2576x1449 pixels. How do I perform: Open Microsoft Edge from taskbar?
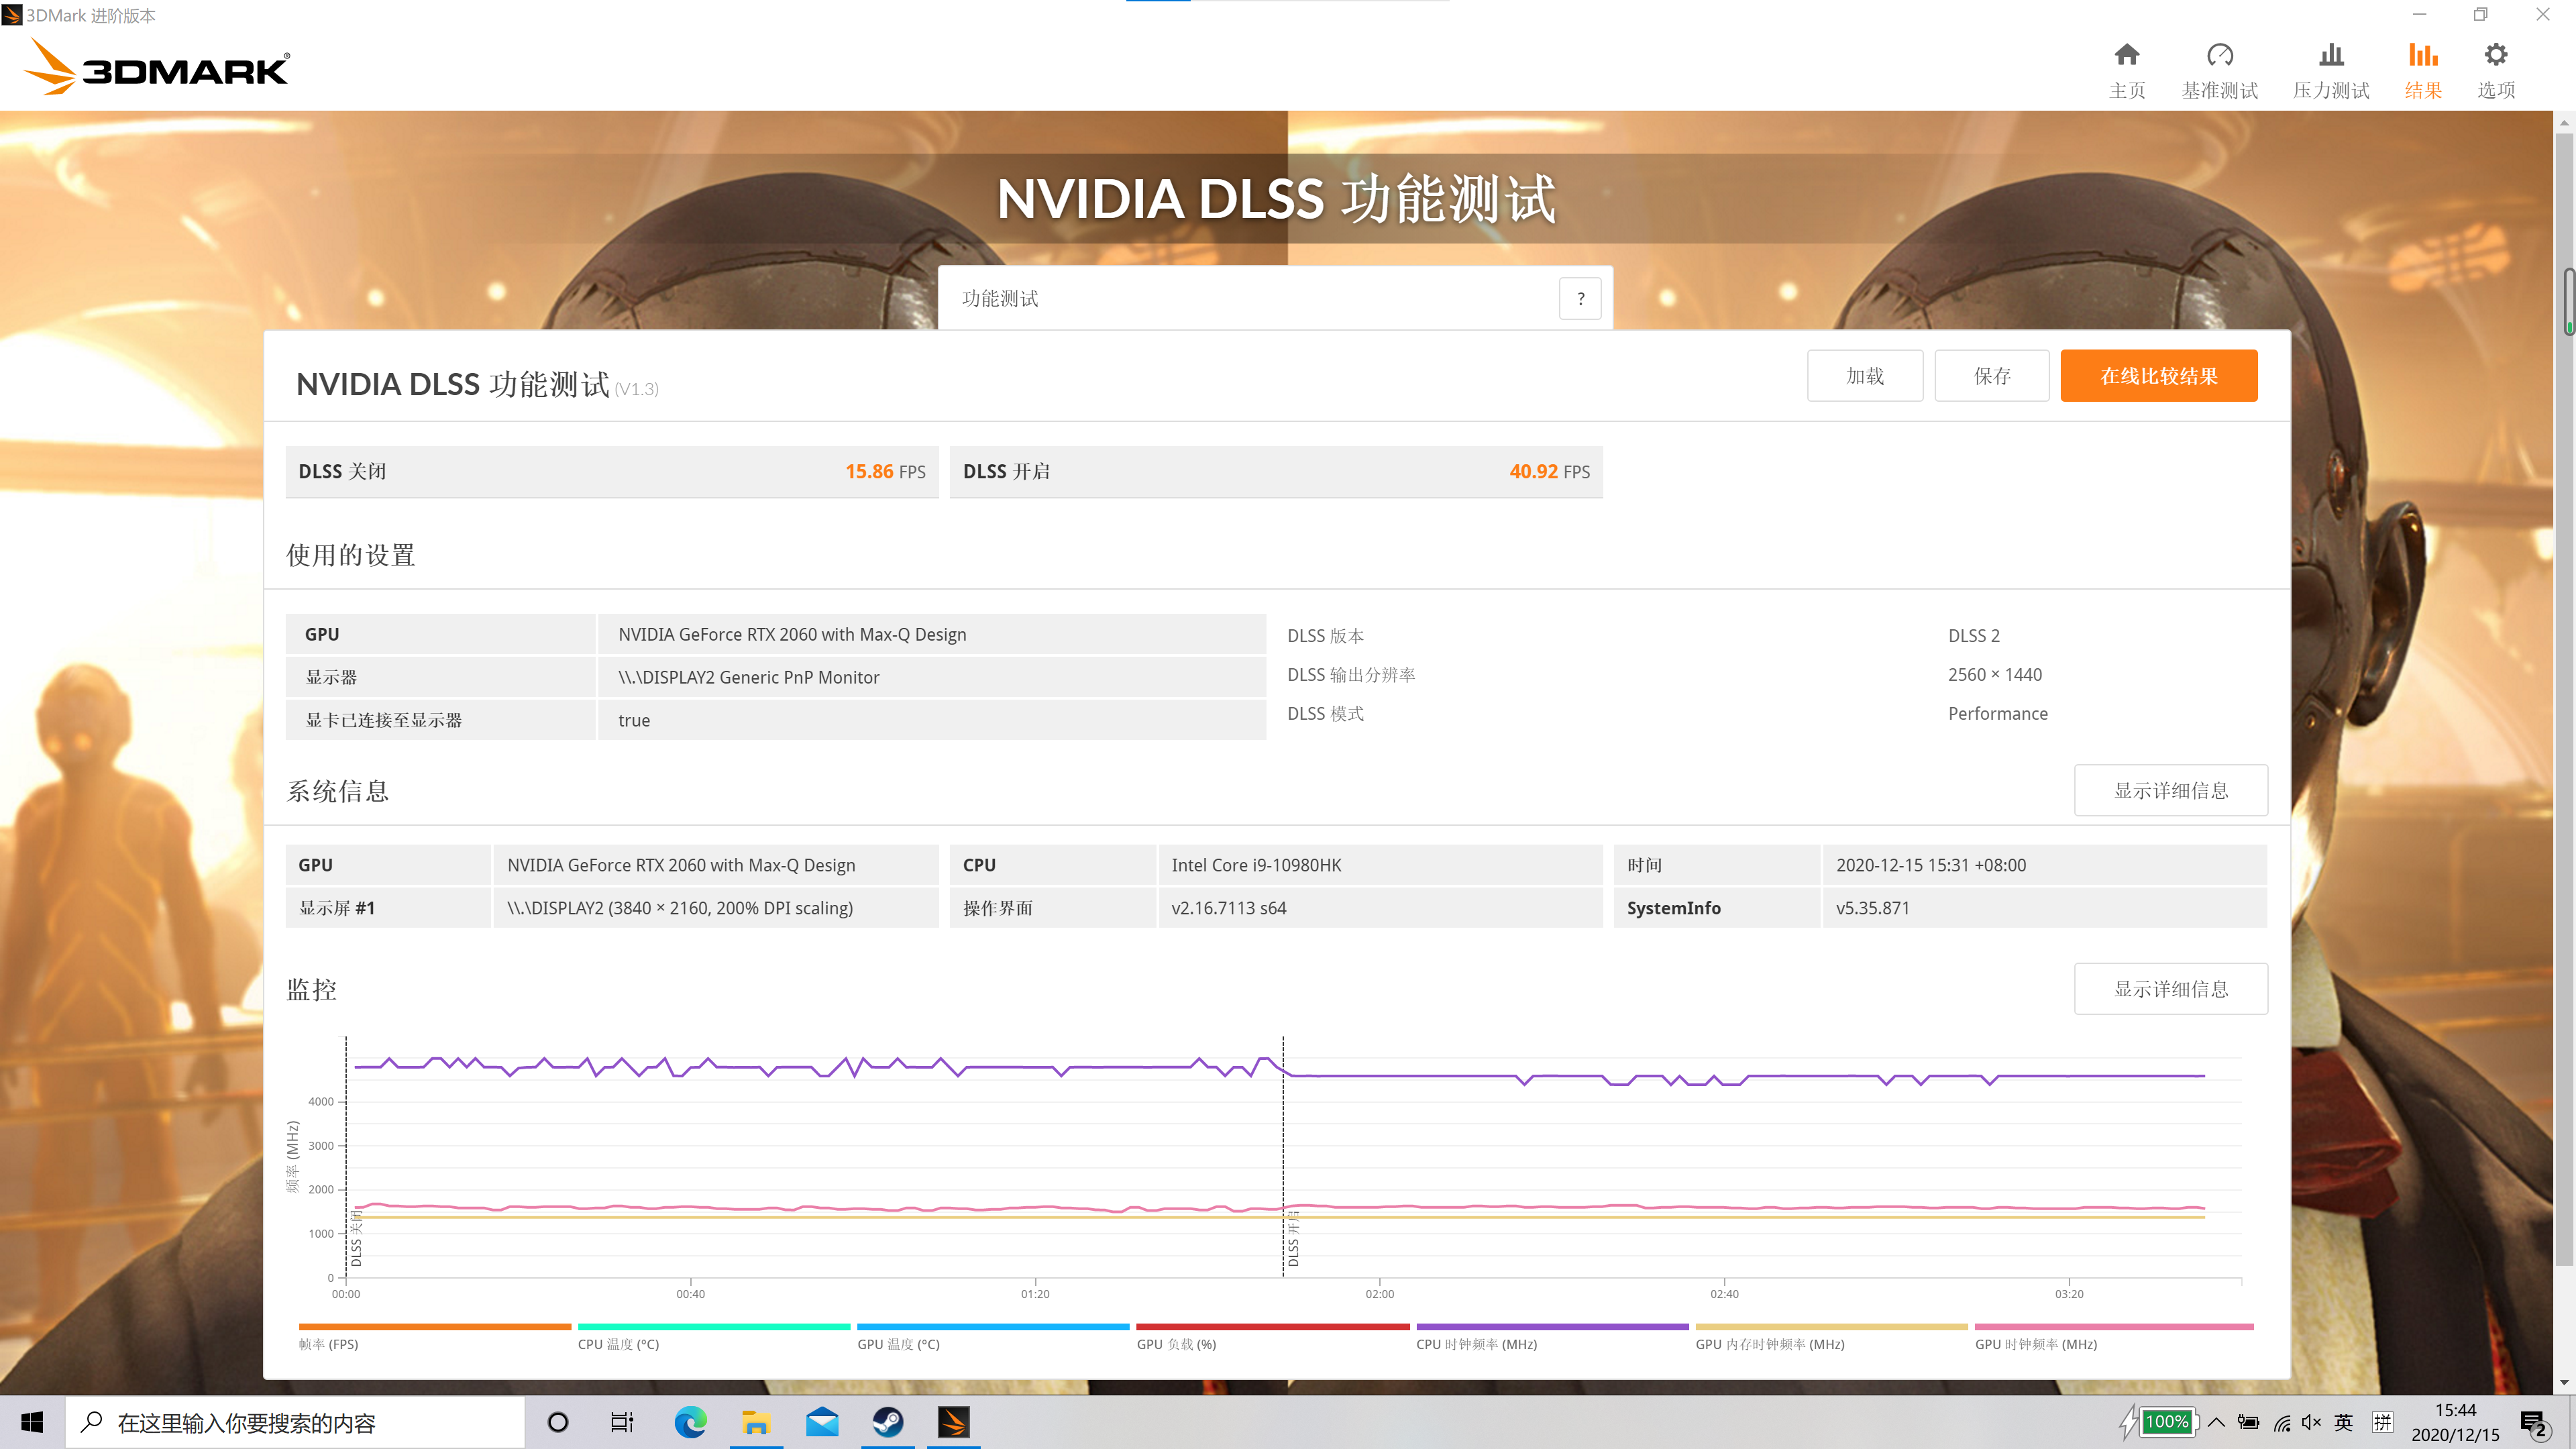[690, 1422]
